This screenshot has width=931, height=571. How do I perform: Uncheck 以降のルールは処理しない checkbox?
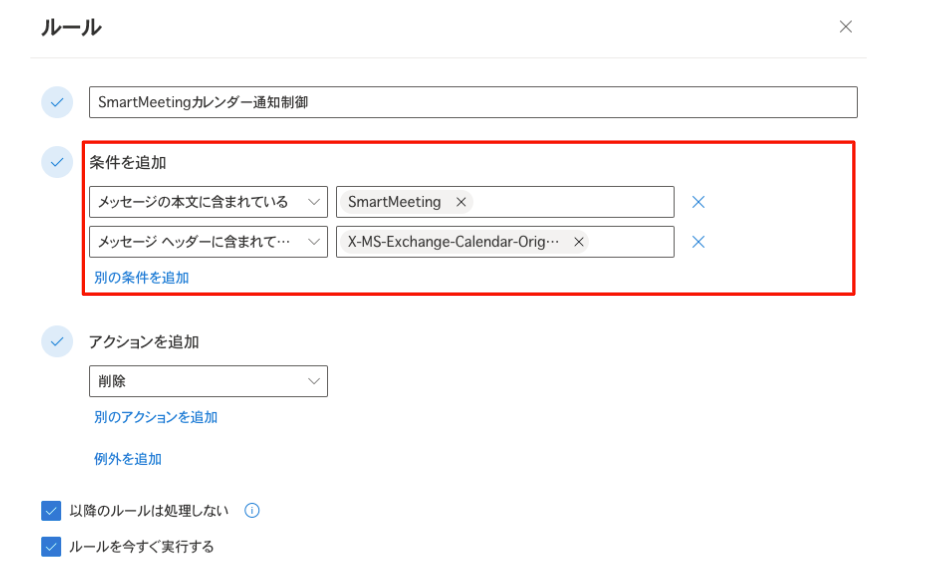coord(51,510)
